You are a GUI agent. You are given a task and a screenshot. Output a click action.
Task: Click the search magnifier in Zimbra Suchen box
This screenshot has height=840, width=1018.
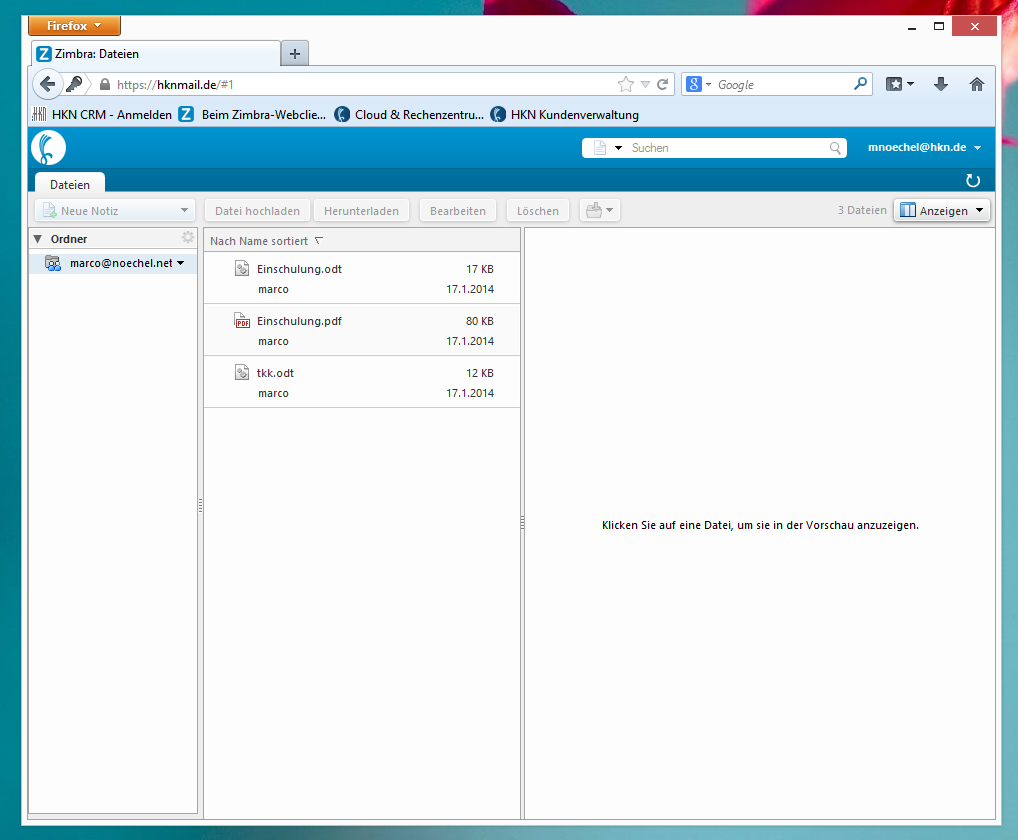tap(836, 148)
